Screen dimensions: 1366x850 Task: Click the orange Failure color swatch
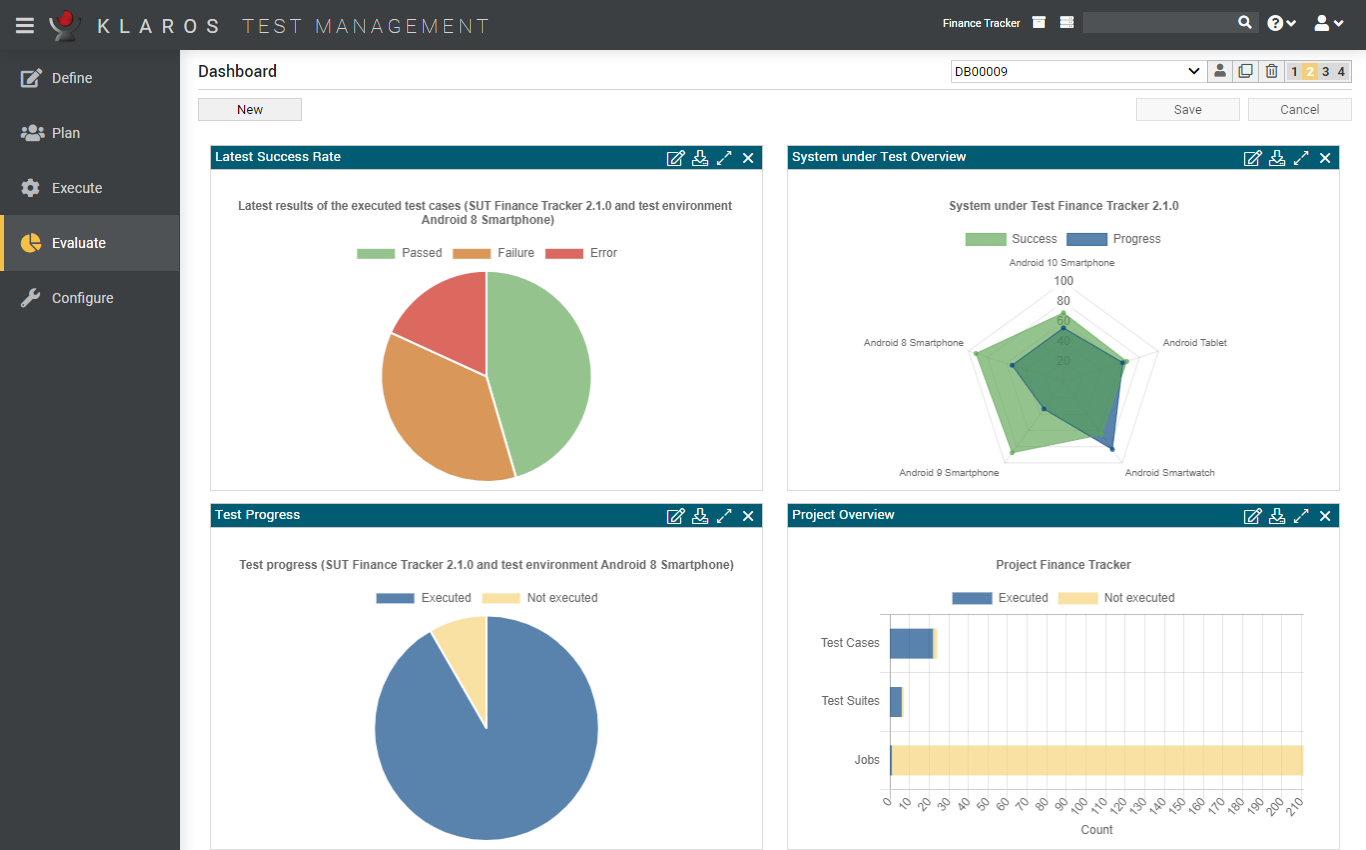(x=470, y=252)
